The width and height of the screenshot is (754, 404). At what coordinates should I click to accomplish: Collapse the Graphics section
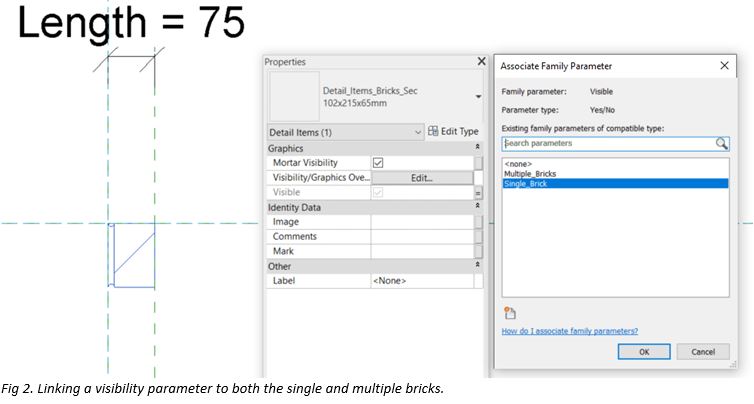point(477,148)
